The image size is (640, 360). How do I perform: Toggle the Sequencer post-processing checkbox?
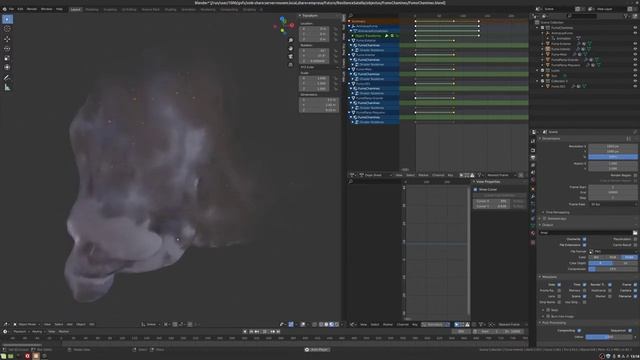(630, 331)
